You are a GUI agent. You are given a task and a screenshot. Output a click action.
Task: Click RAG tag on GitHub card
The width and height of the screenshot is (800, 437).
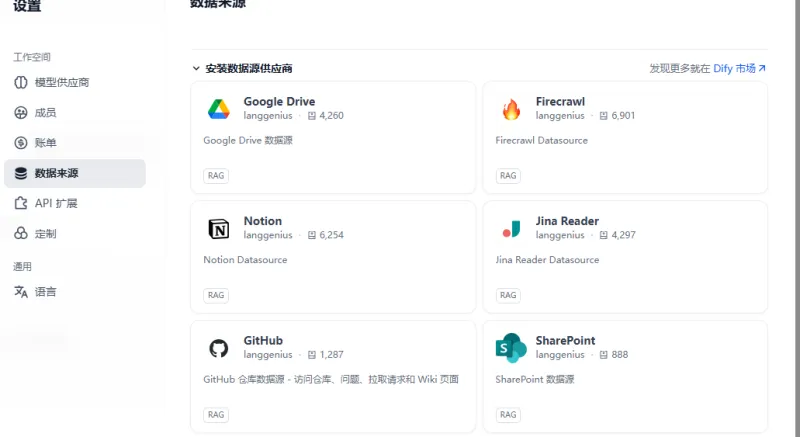coord(216,415)
